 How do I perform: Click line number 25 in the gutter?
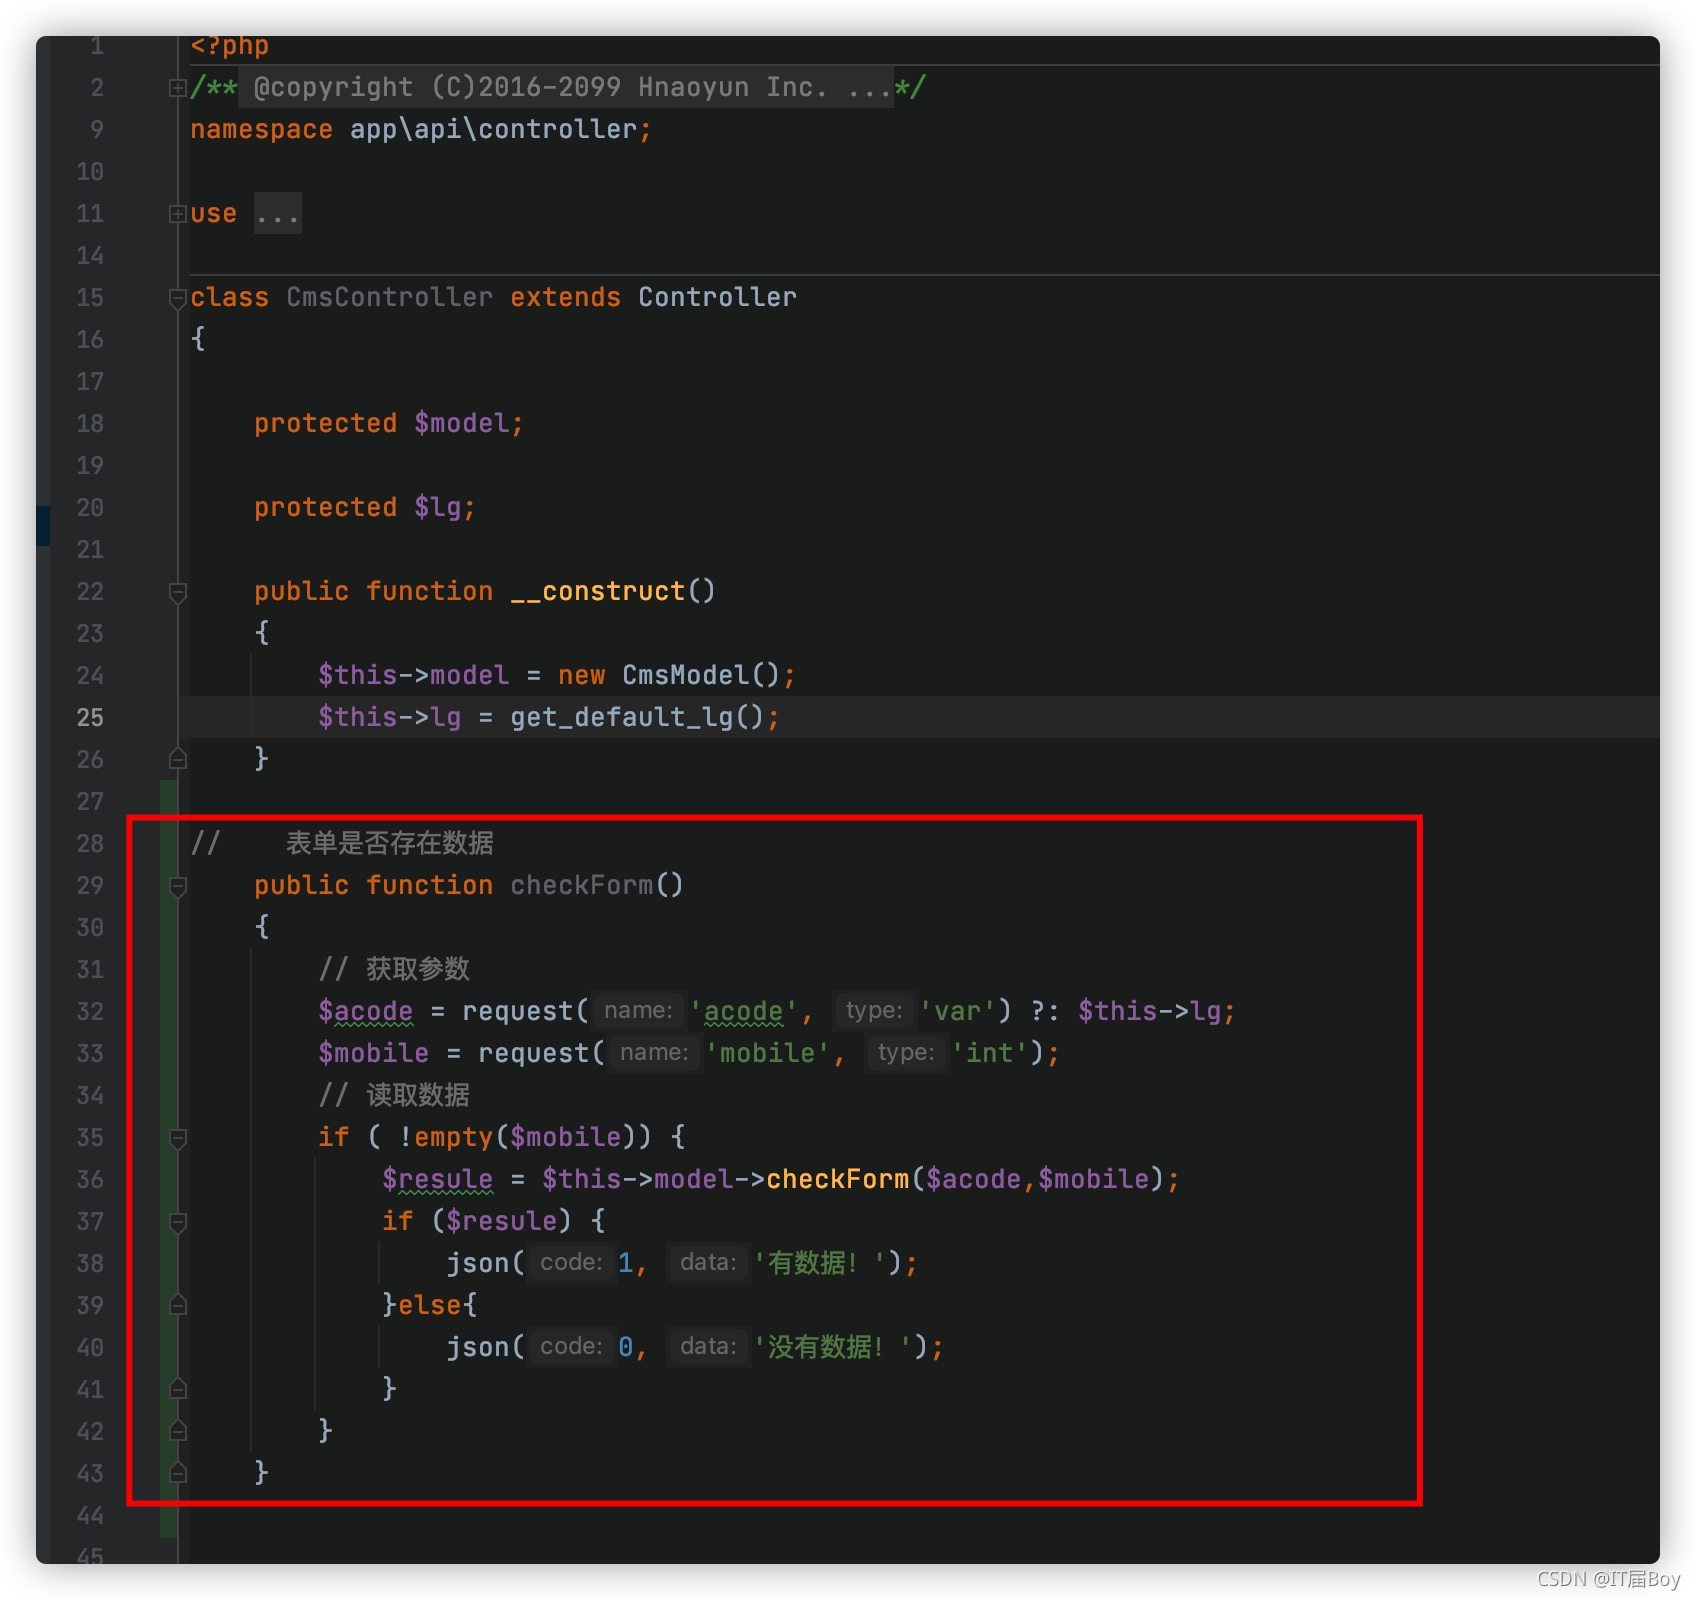pos(90,718)
